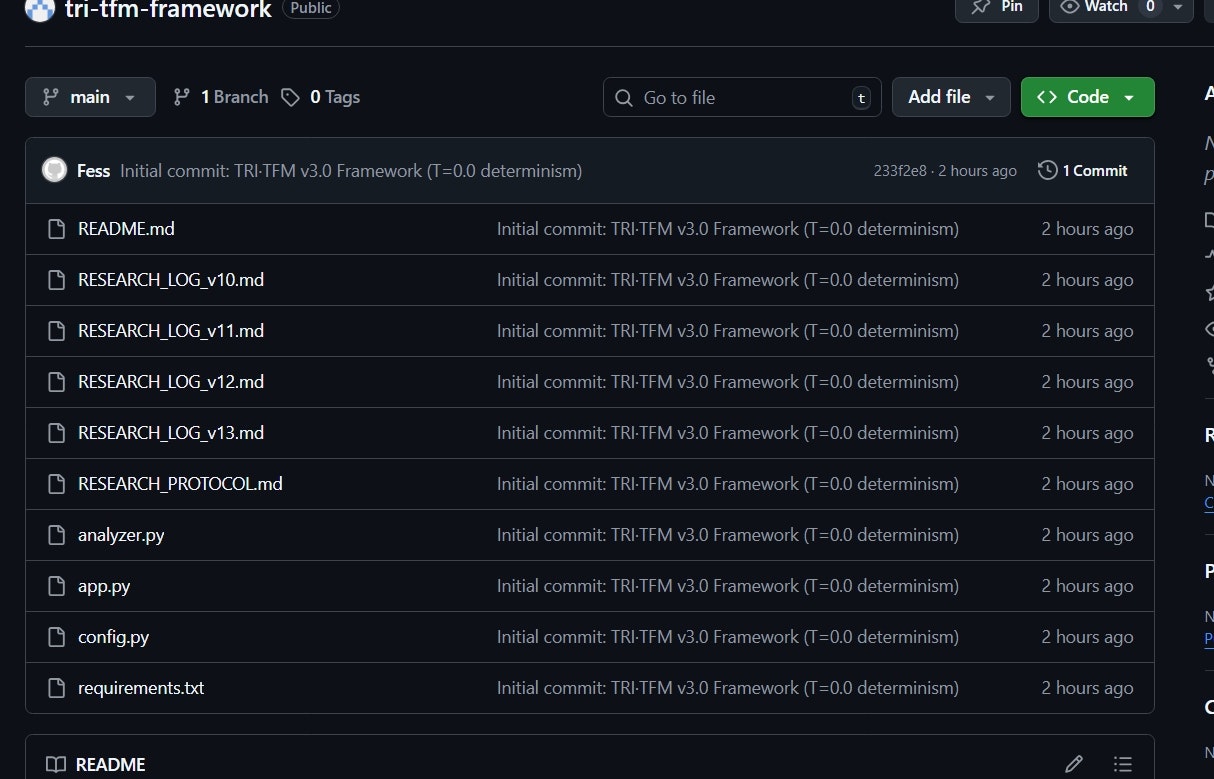This screenshot has height=779, width=1214.
Task: Click the Initial commit message link
Action: pos(350,170)
